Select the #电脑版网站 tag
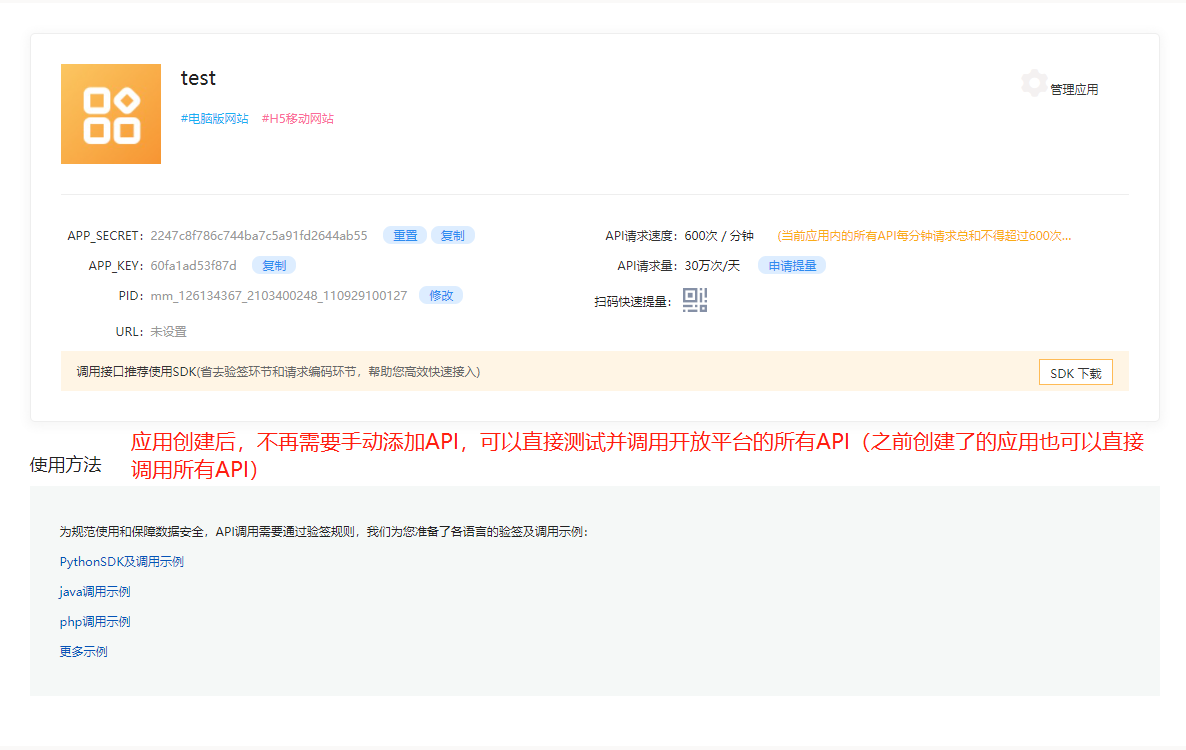Viewport: 1186px width, 750px height. pyautogui.click(x=214, y=119)
